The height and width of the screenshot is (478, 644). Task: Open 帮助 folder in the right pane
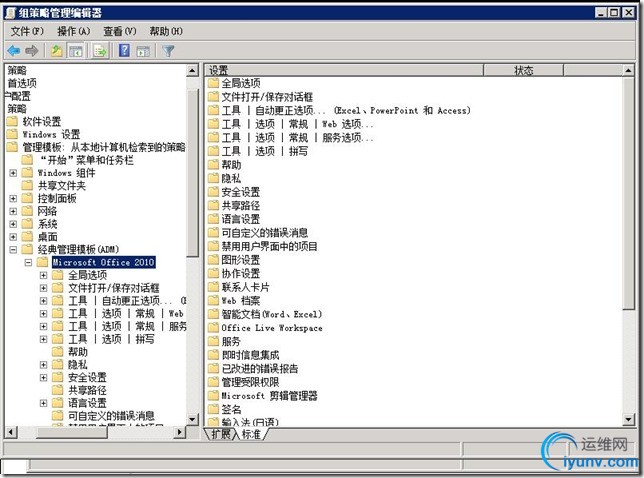(231, 165)
